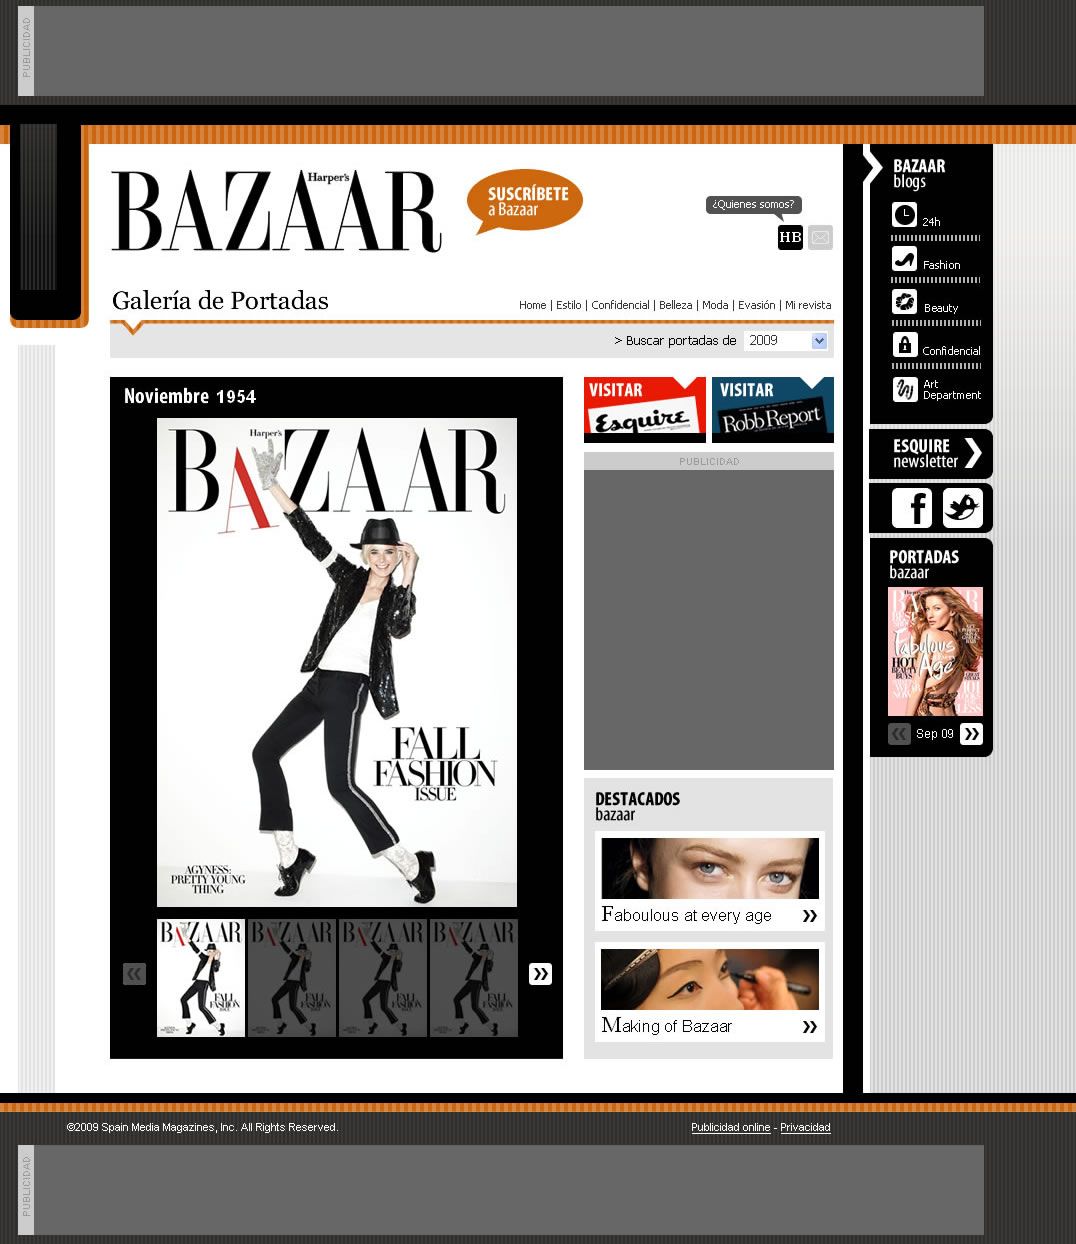Click the Facebook icon
Image resolution: width=1076 pixels, height=1244 pixels.
pyautogui.click(x=911, y=508)
